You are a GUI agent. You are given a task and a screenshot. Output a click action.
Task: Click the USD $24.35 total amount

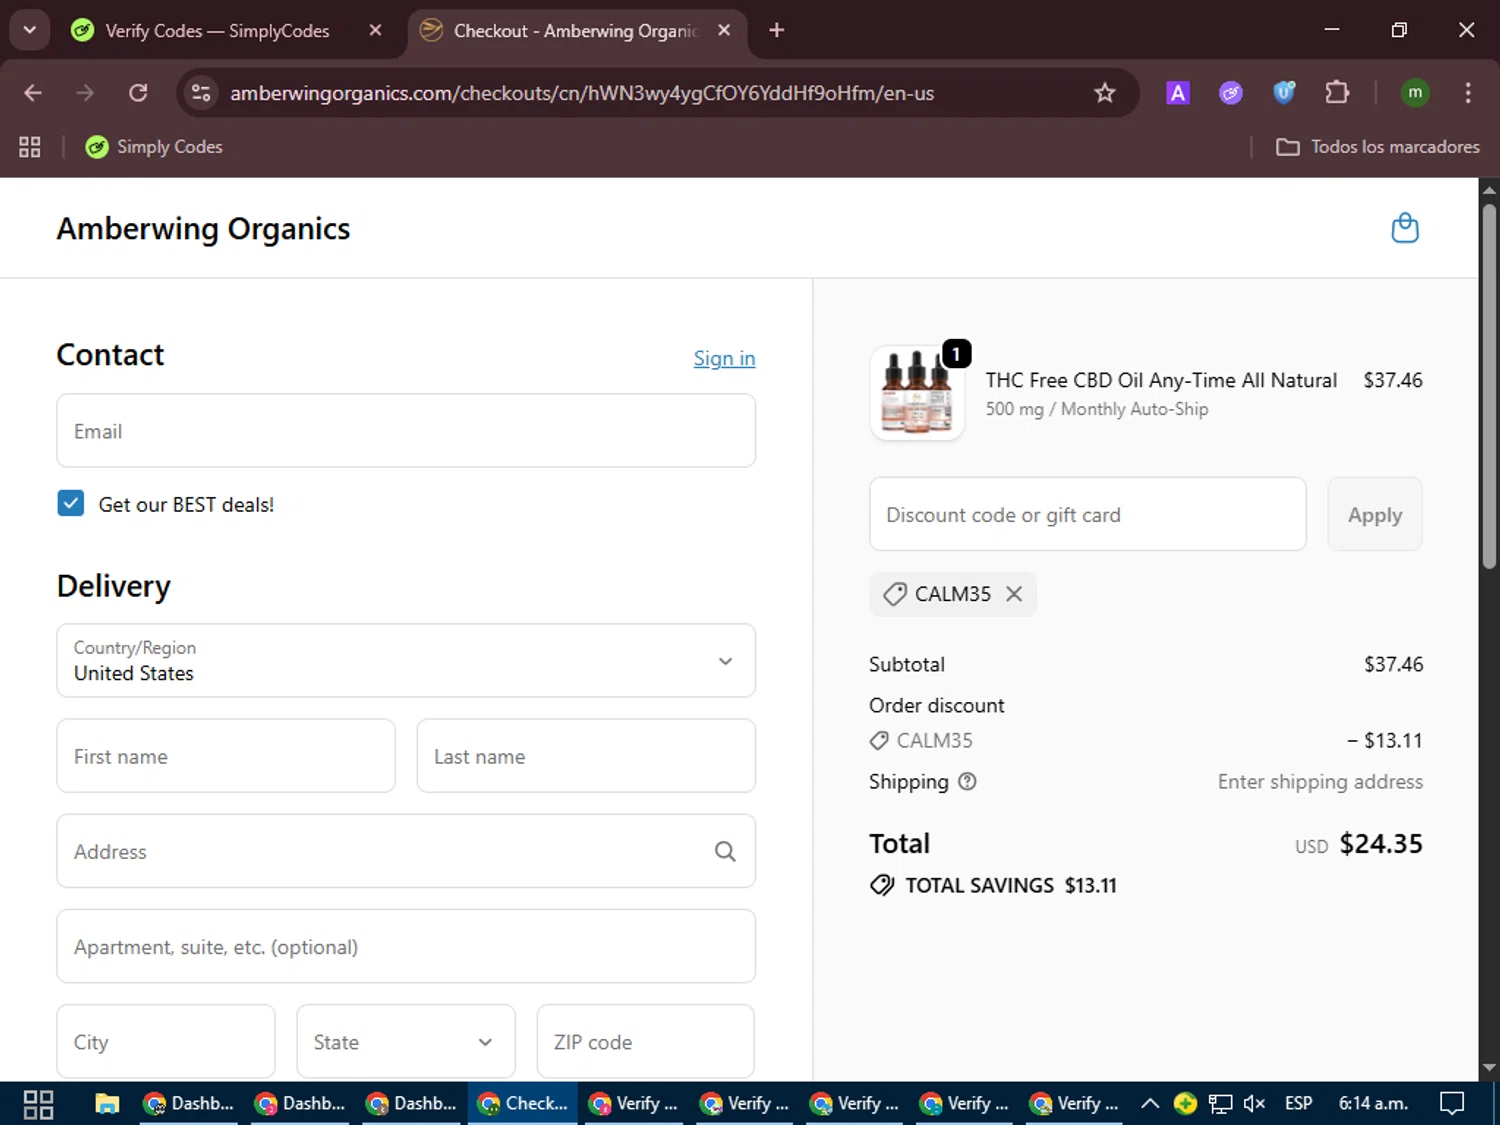coord(1359,845)
